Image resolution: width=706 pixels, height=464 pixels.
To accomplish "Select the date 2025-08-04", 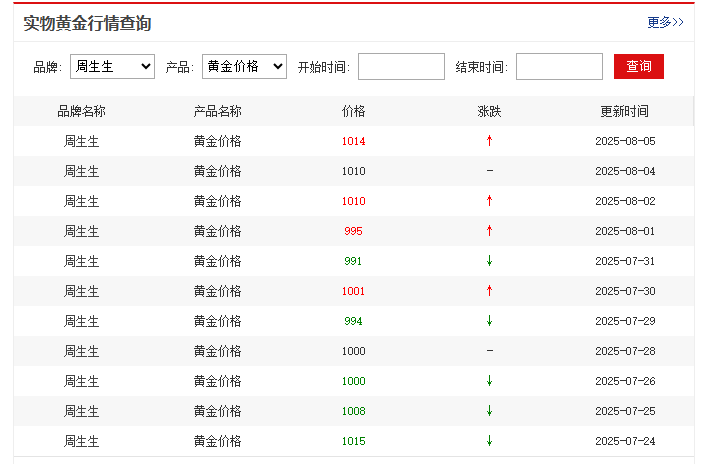I will (x=625, y=171).
